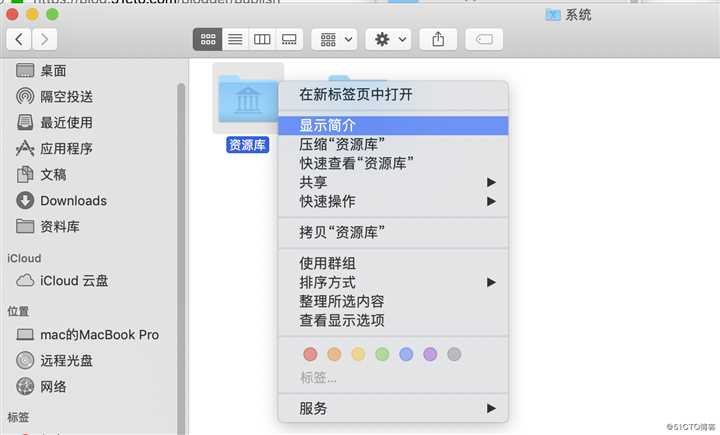Click the yellow minimize window button
This screenshot has width=720, height=435.
click(32, 15)
